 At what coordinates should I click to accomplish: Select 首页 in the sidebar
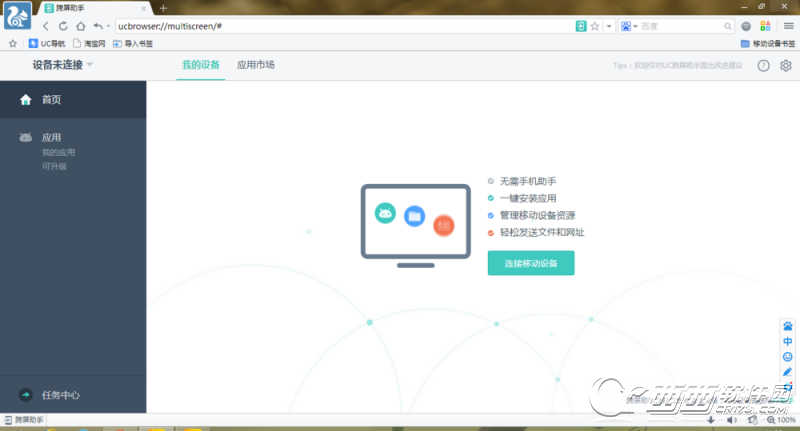[73, 99]
